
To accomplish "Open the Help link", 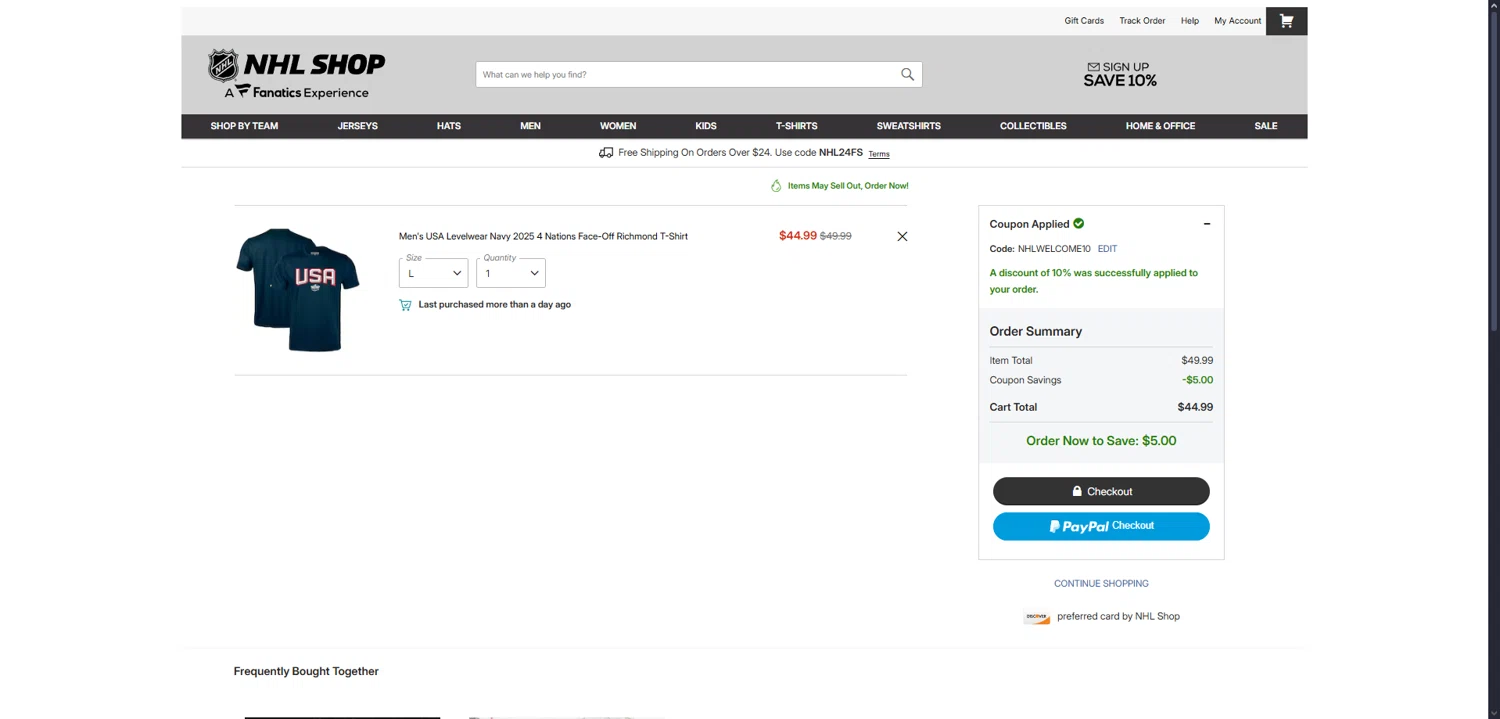I will tap(1189, 21).
